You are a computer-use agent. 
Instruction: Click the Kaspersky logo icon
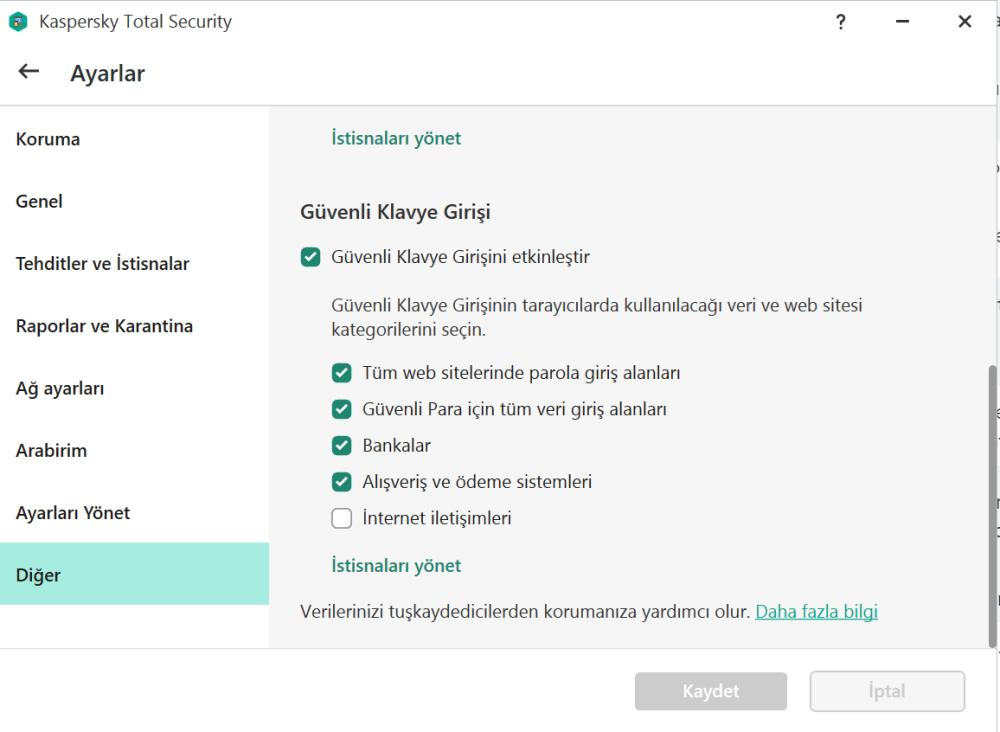tap(17, 21)
